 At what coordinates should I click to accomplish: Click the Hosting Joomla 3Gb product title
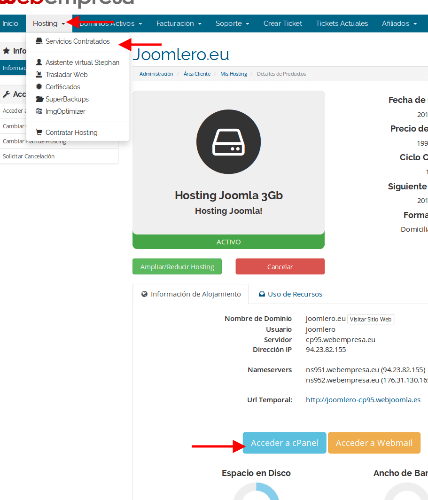[229, 195]
